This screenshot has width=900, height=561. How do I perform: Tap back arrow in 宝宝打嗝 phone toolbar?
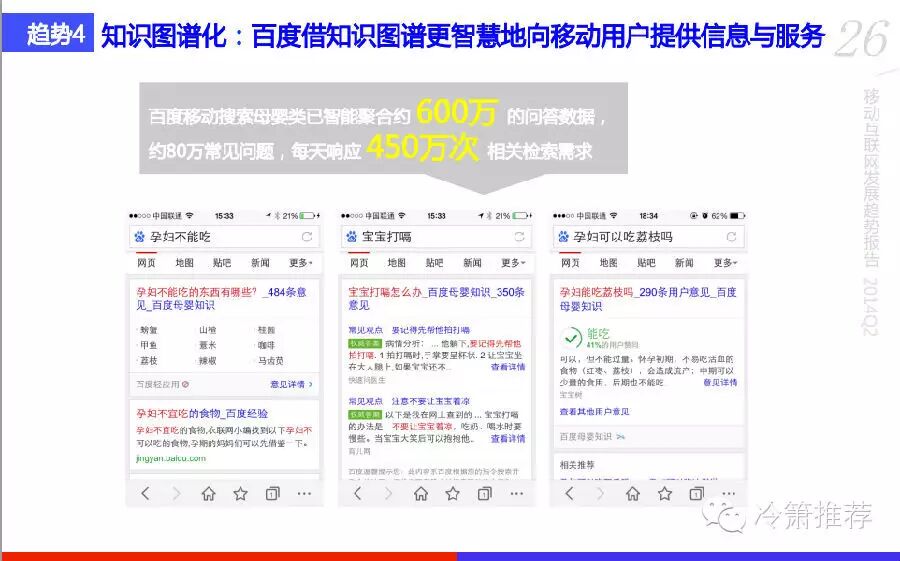358,493
